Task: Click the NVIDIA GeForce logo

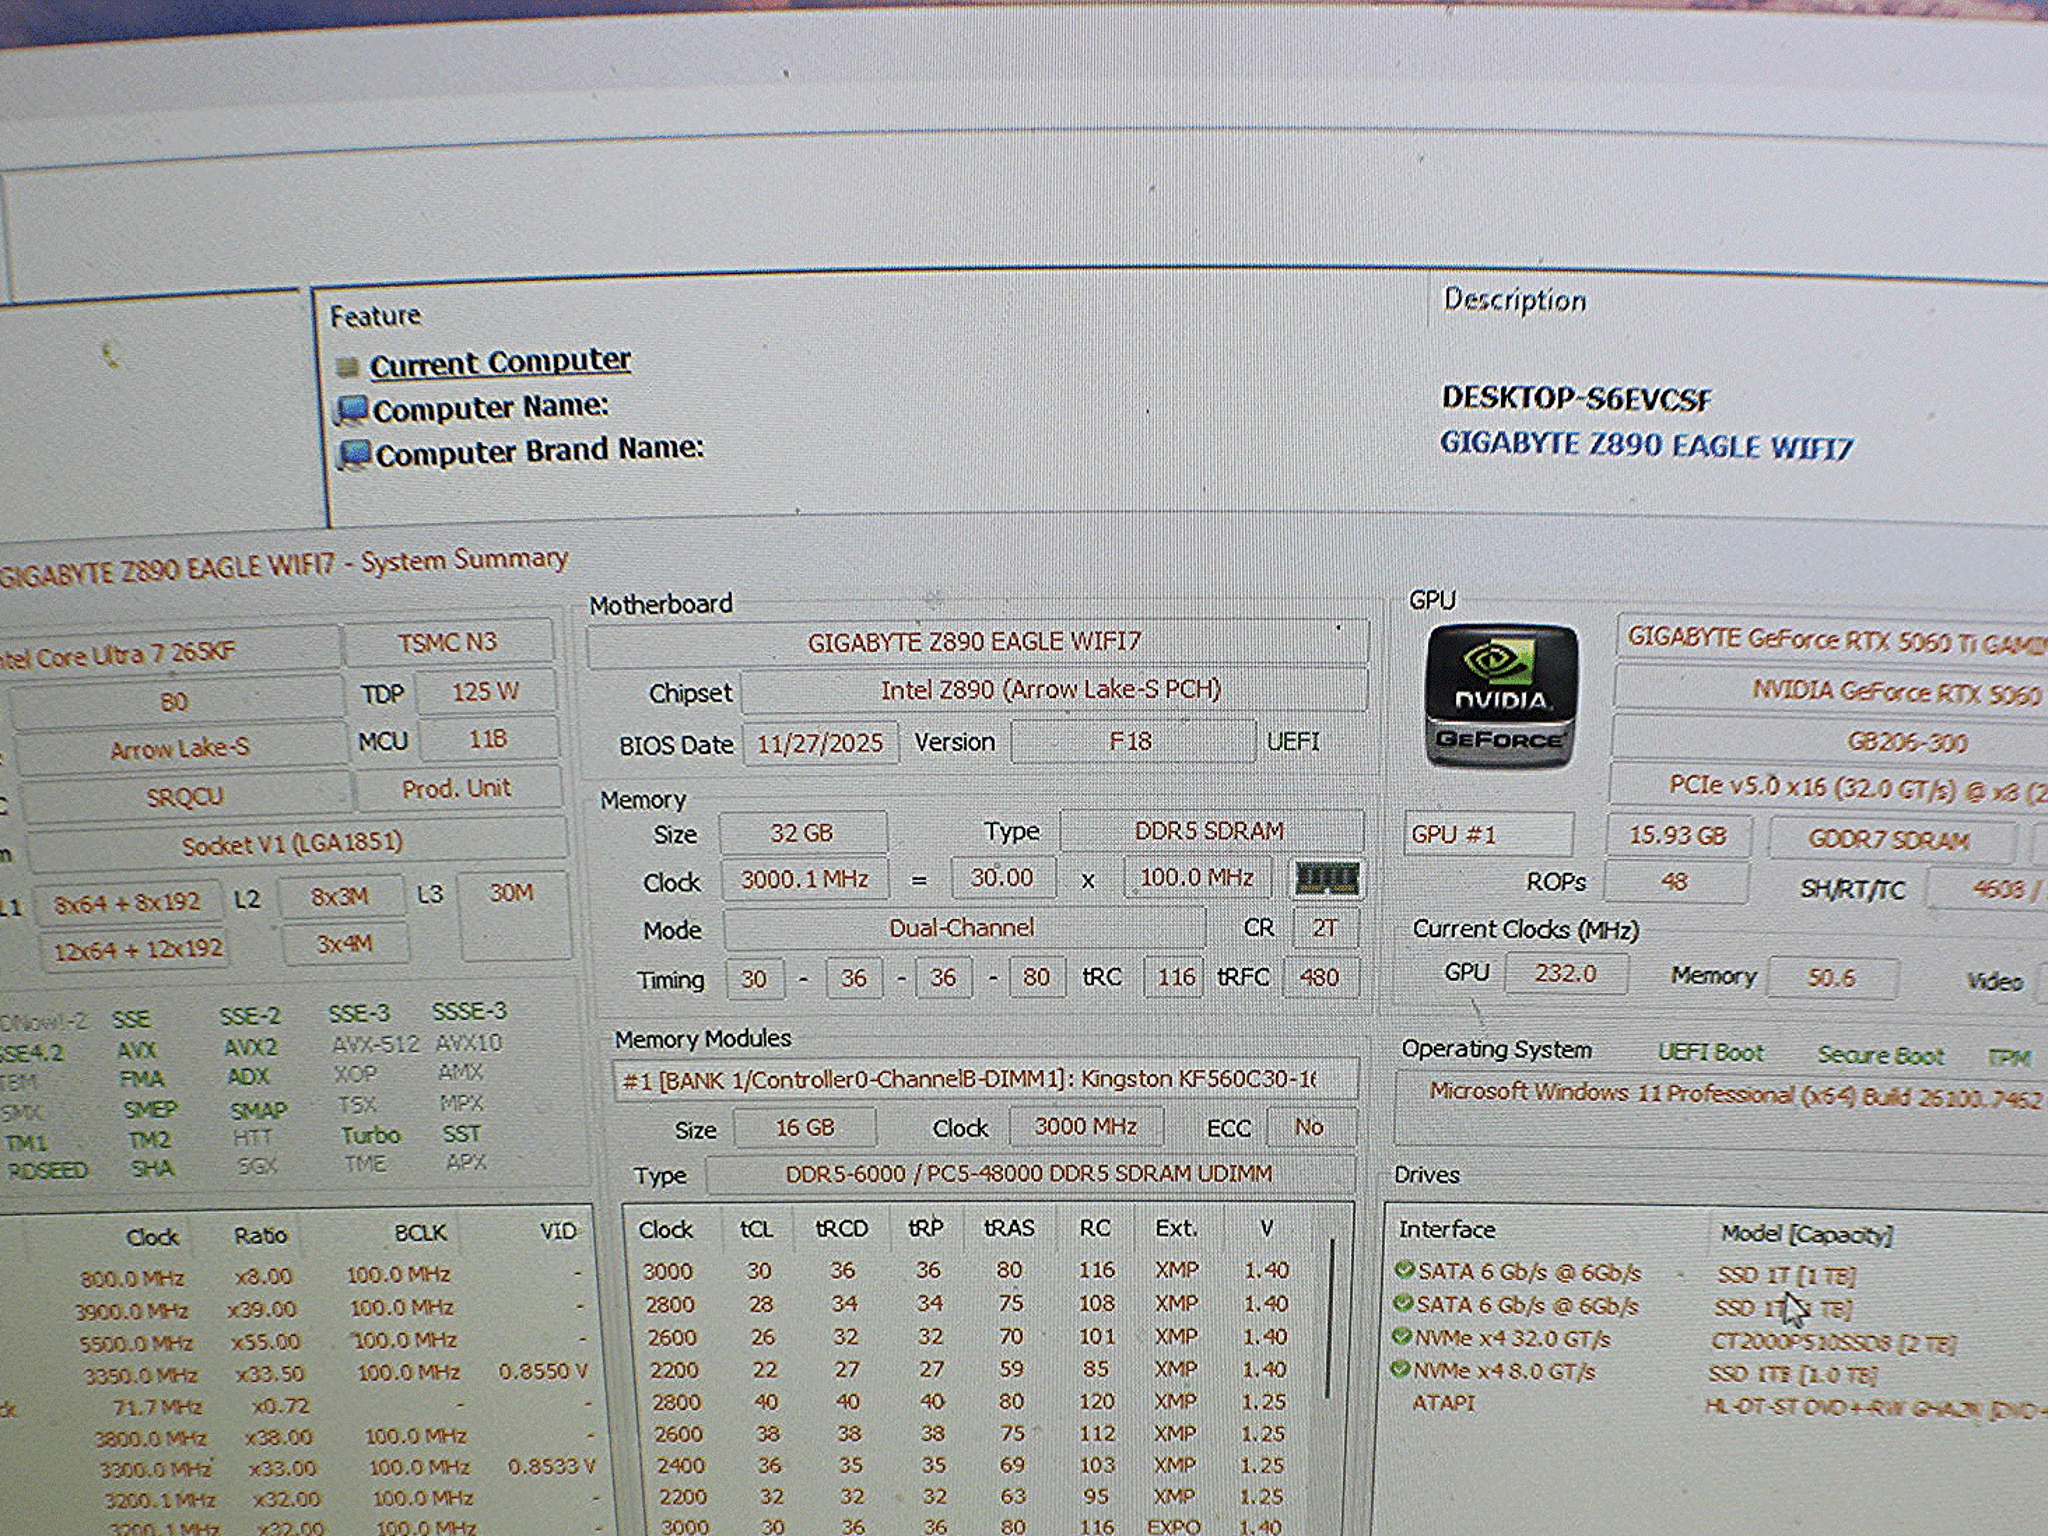Action: [1500, 696]
